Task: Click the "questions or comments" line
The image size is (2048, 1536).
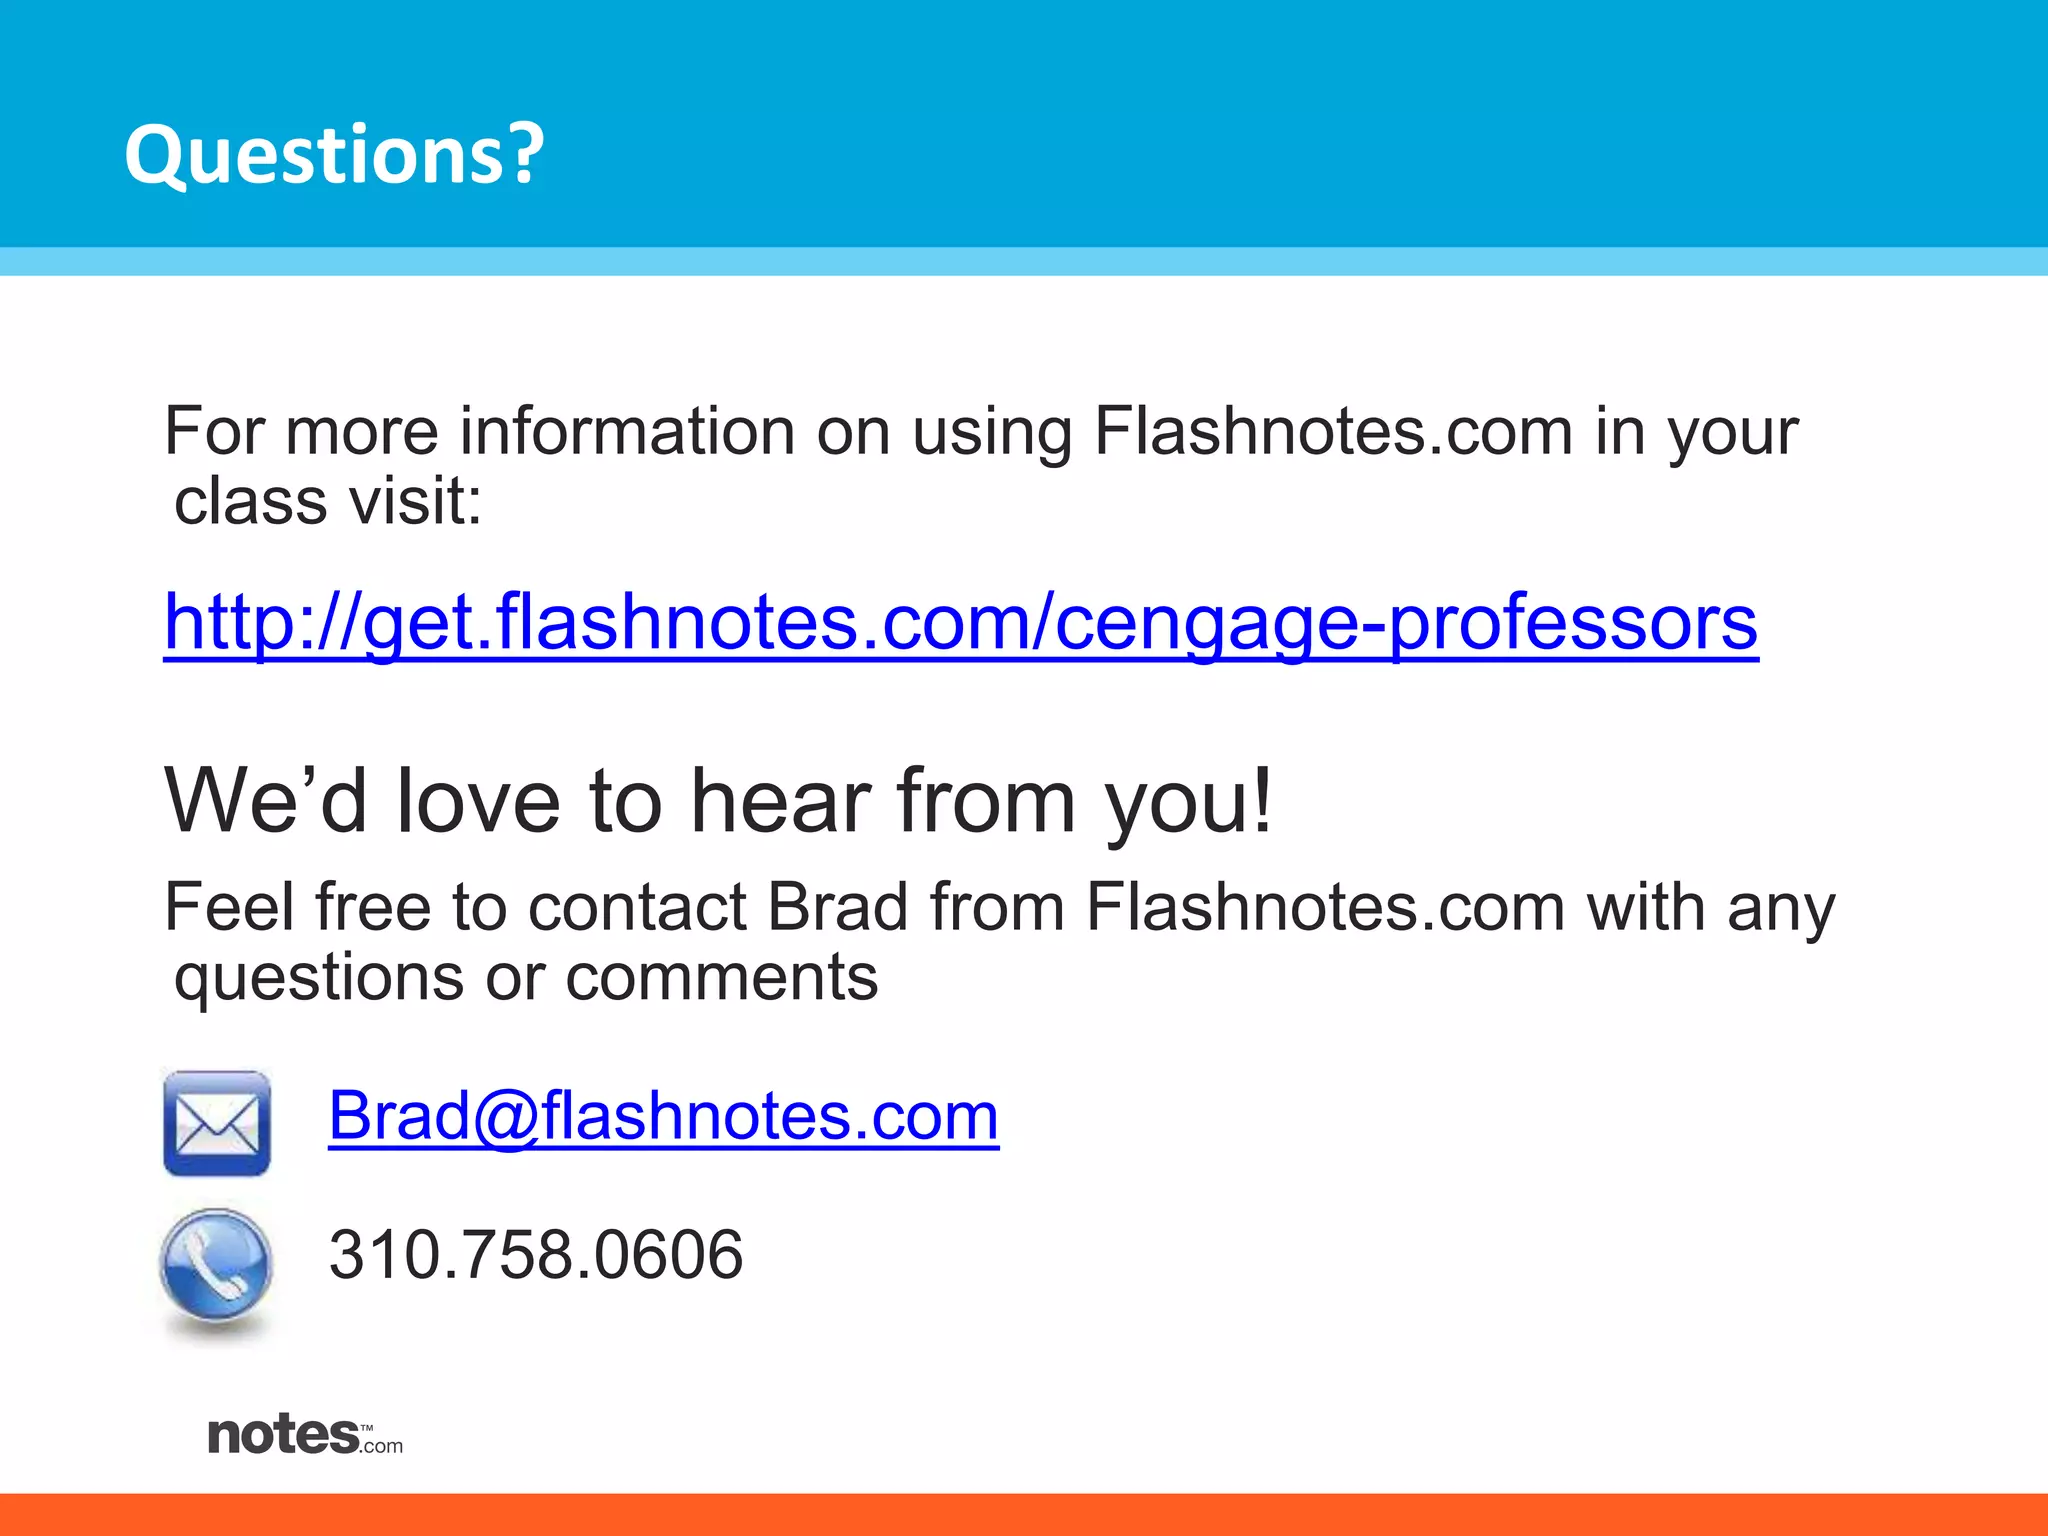Action: tap(526, 977)
